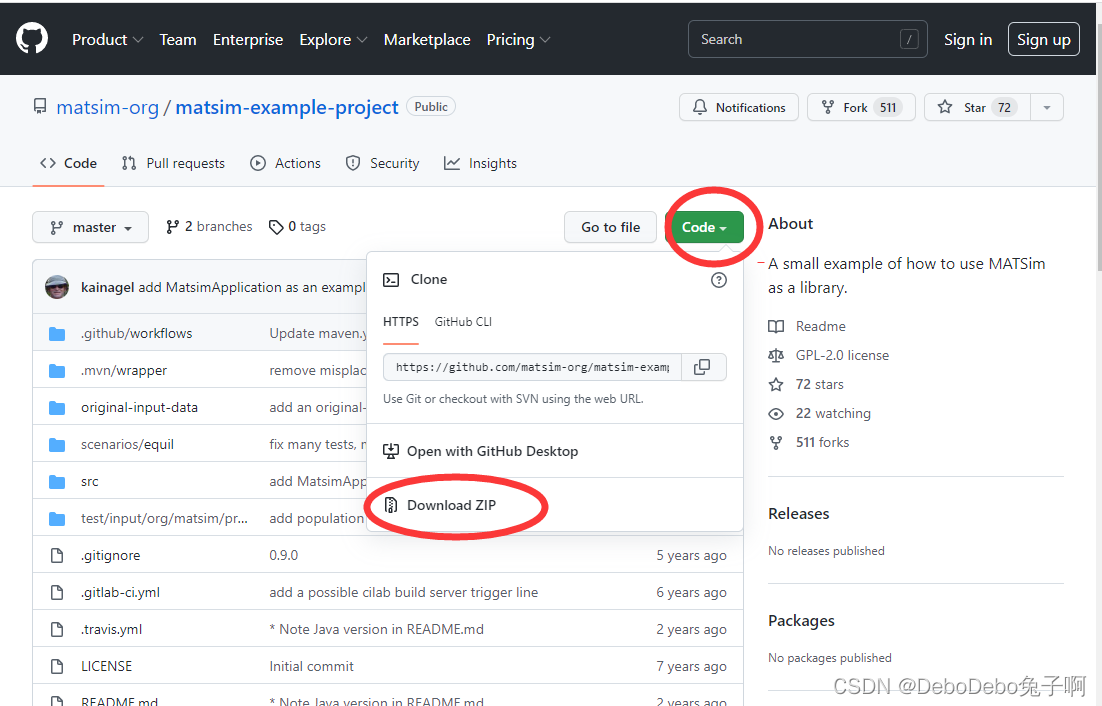View the 2 branches link

point(209,226)
